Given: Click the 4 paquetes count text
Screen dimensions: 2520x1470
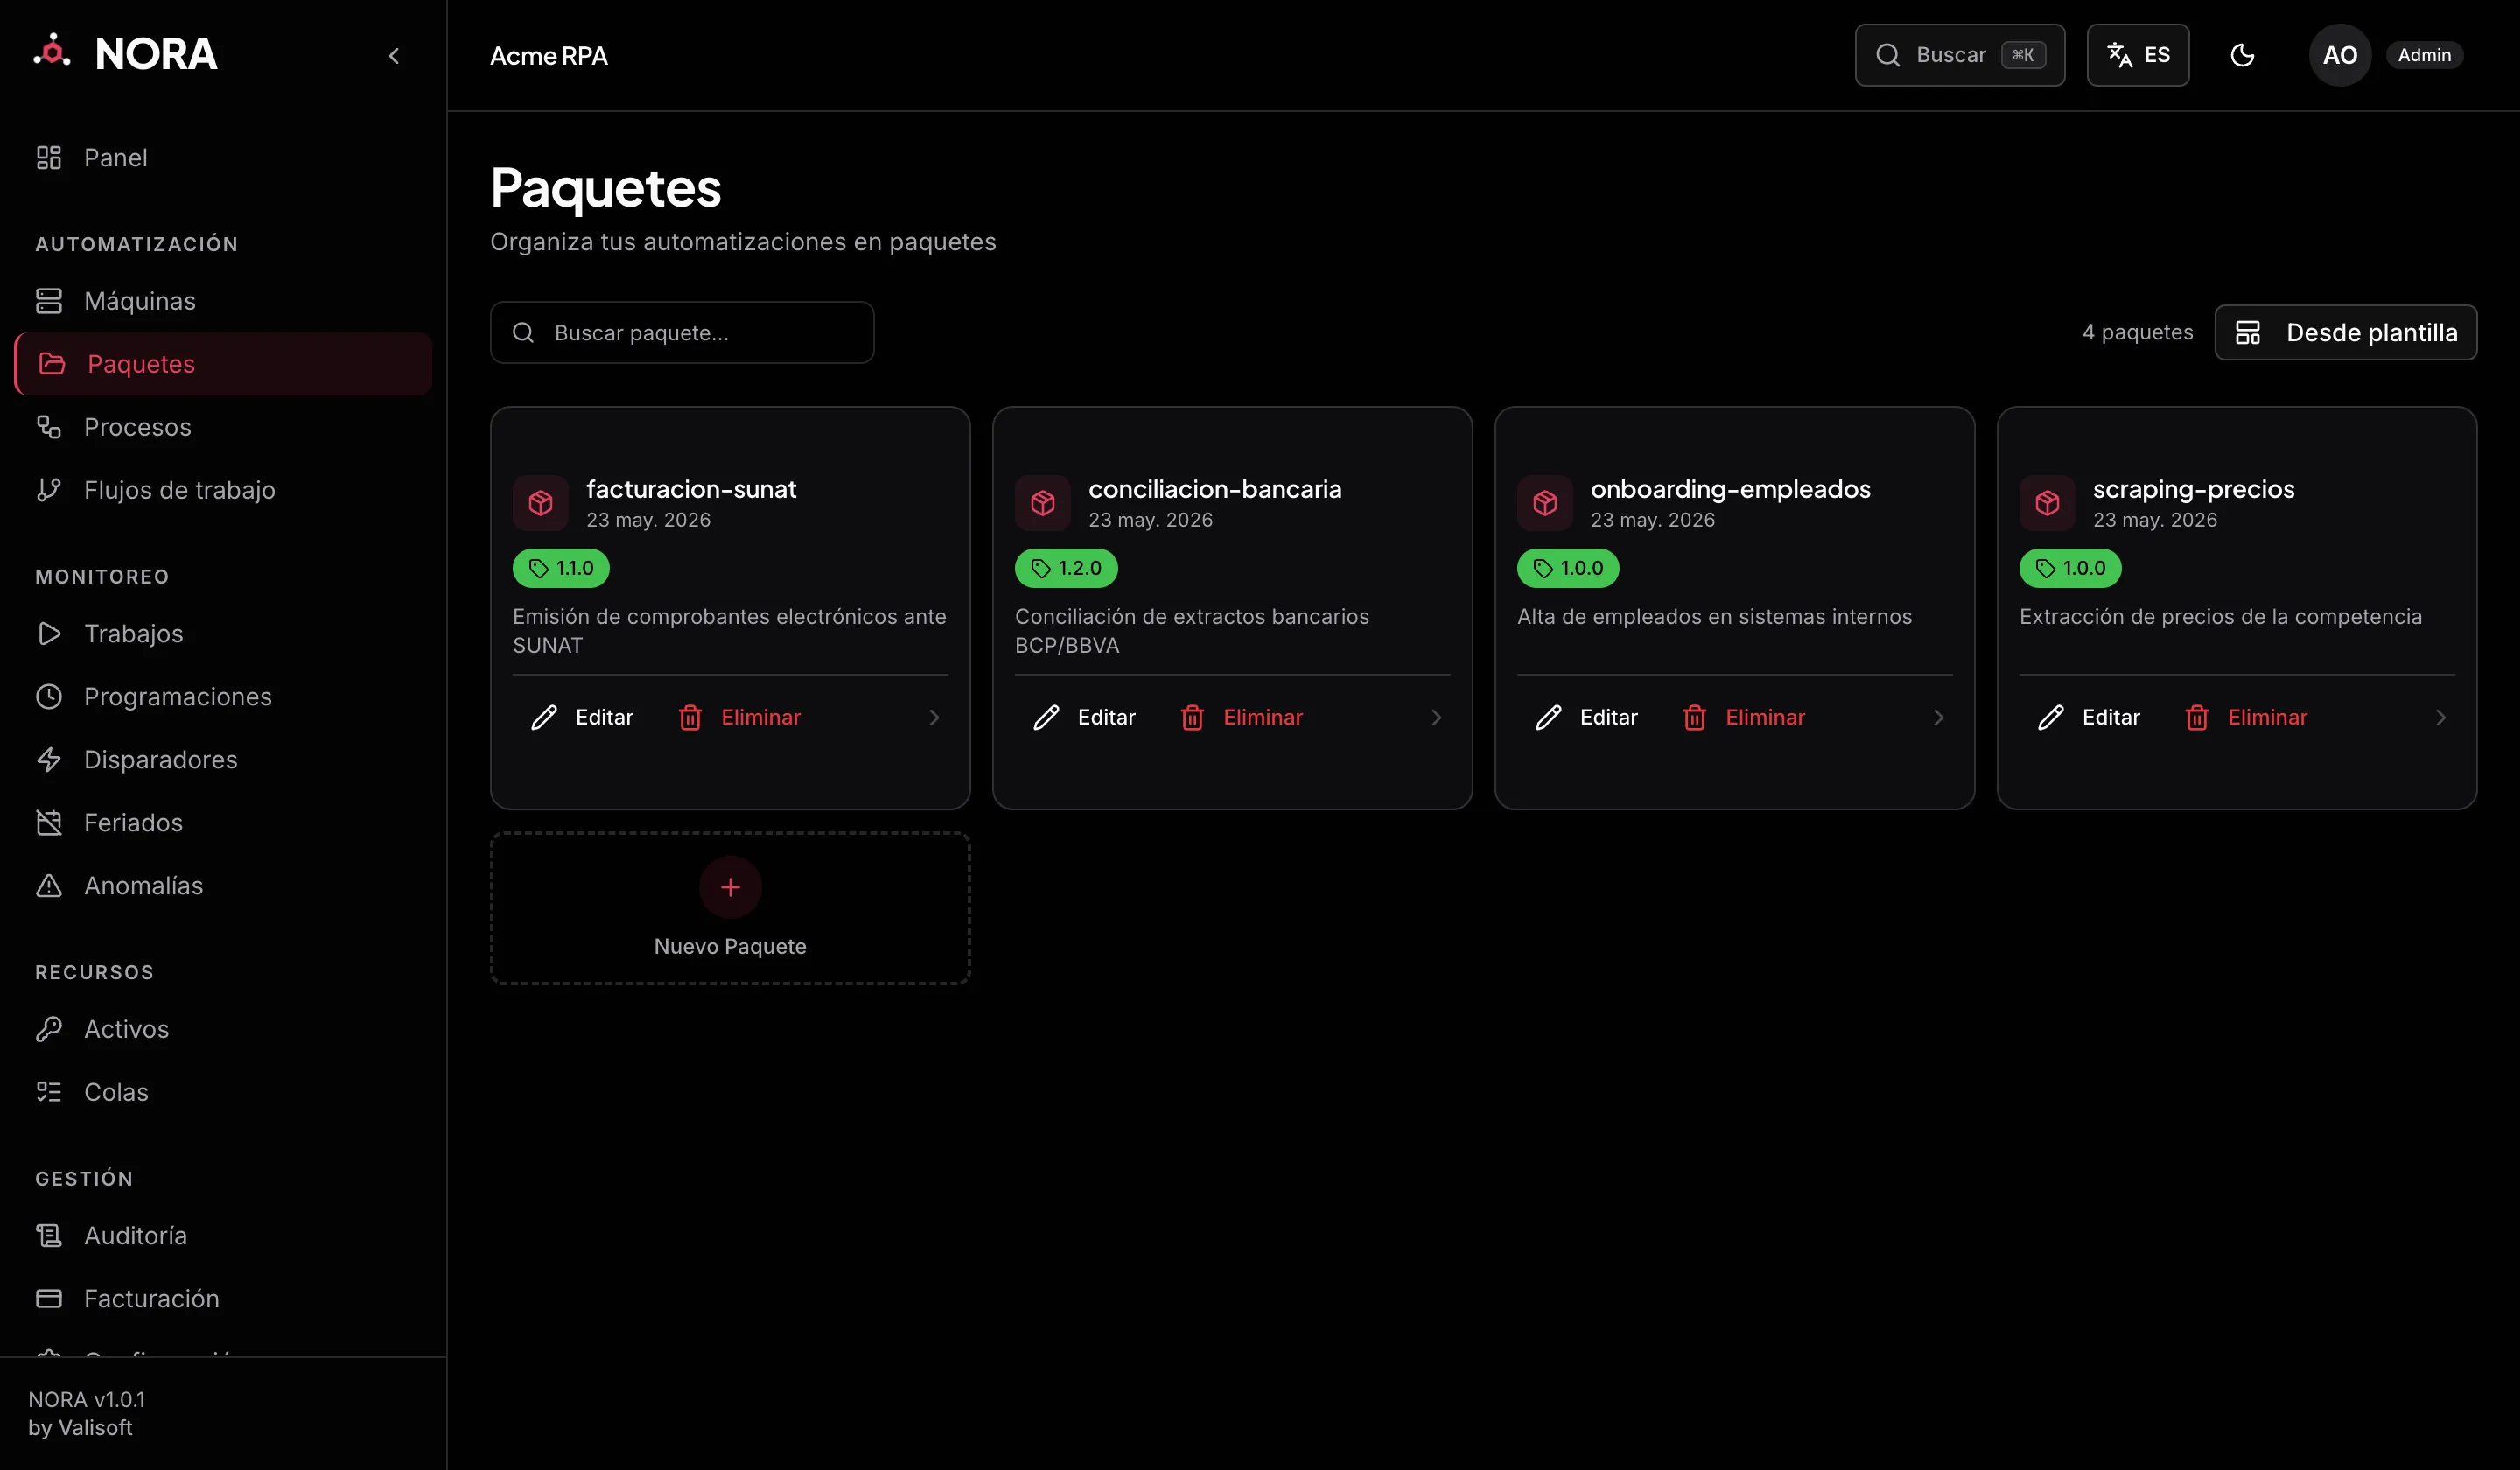Looking at the screenshot, I should point(2137,333).
